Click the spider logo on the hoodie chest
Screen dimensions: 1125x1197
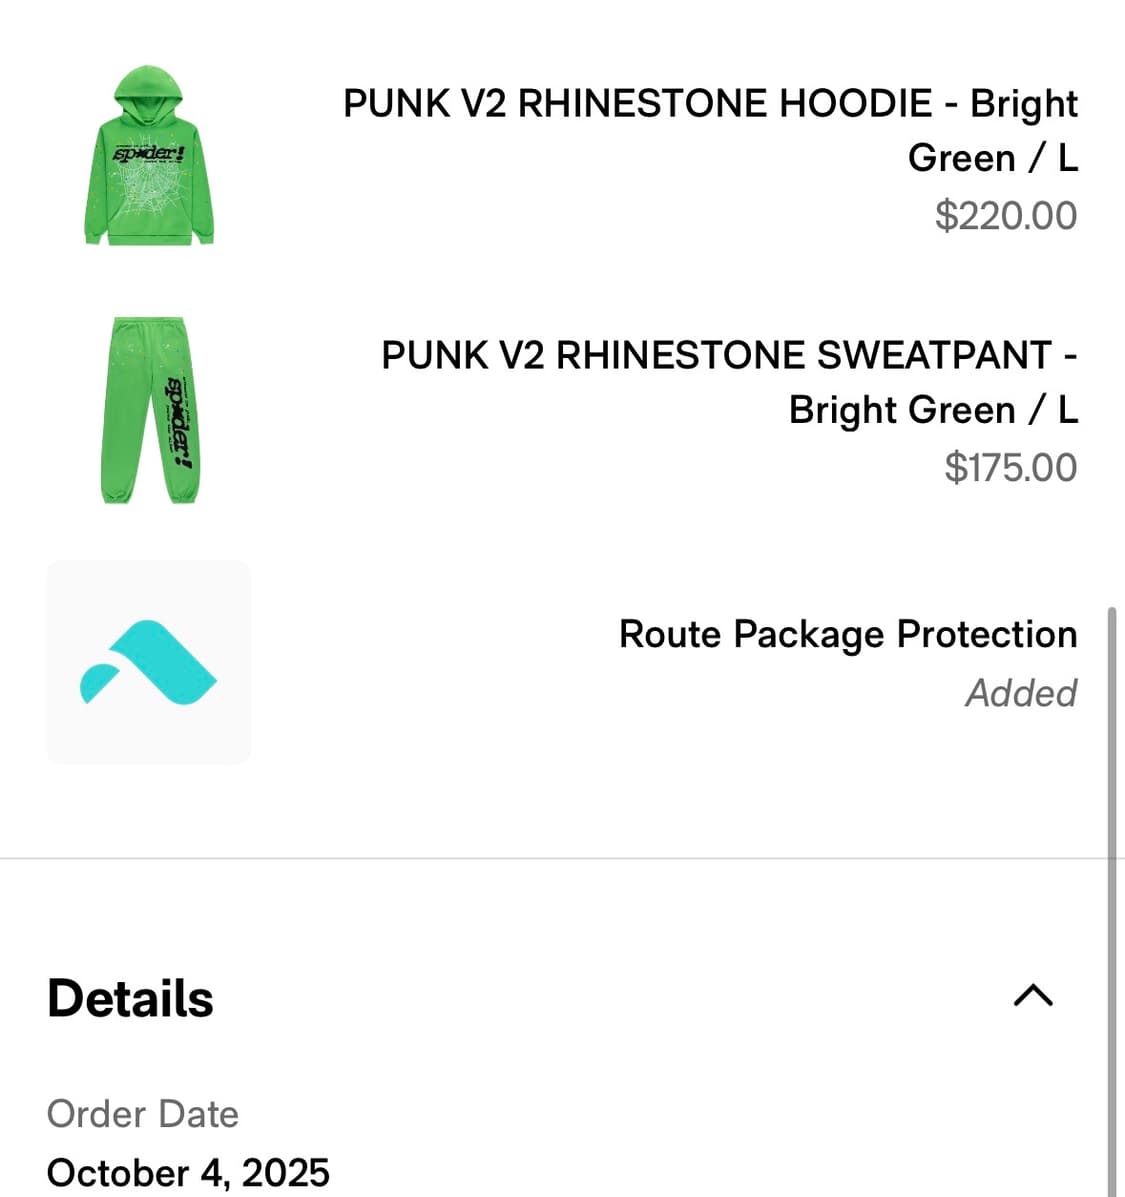click(x=149, y=154)
